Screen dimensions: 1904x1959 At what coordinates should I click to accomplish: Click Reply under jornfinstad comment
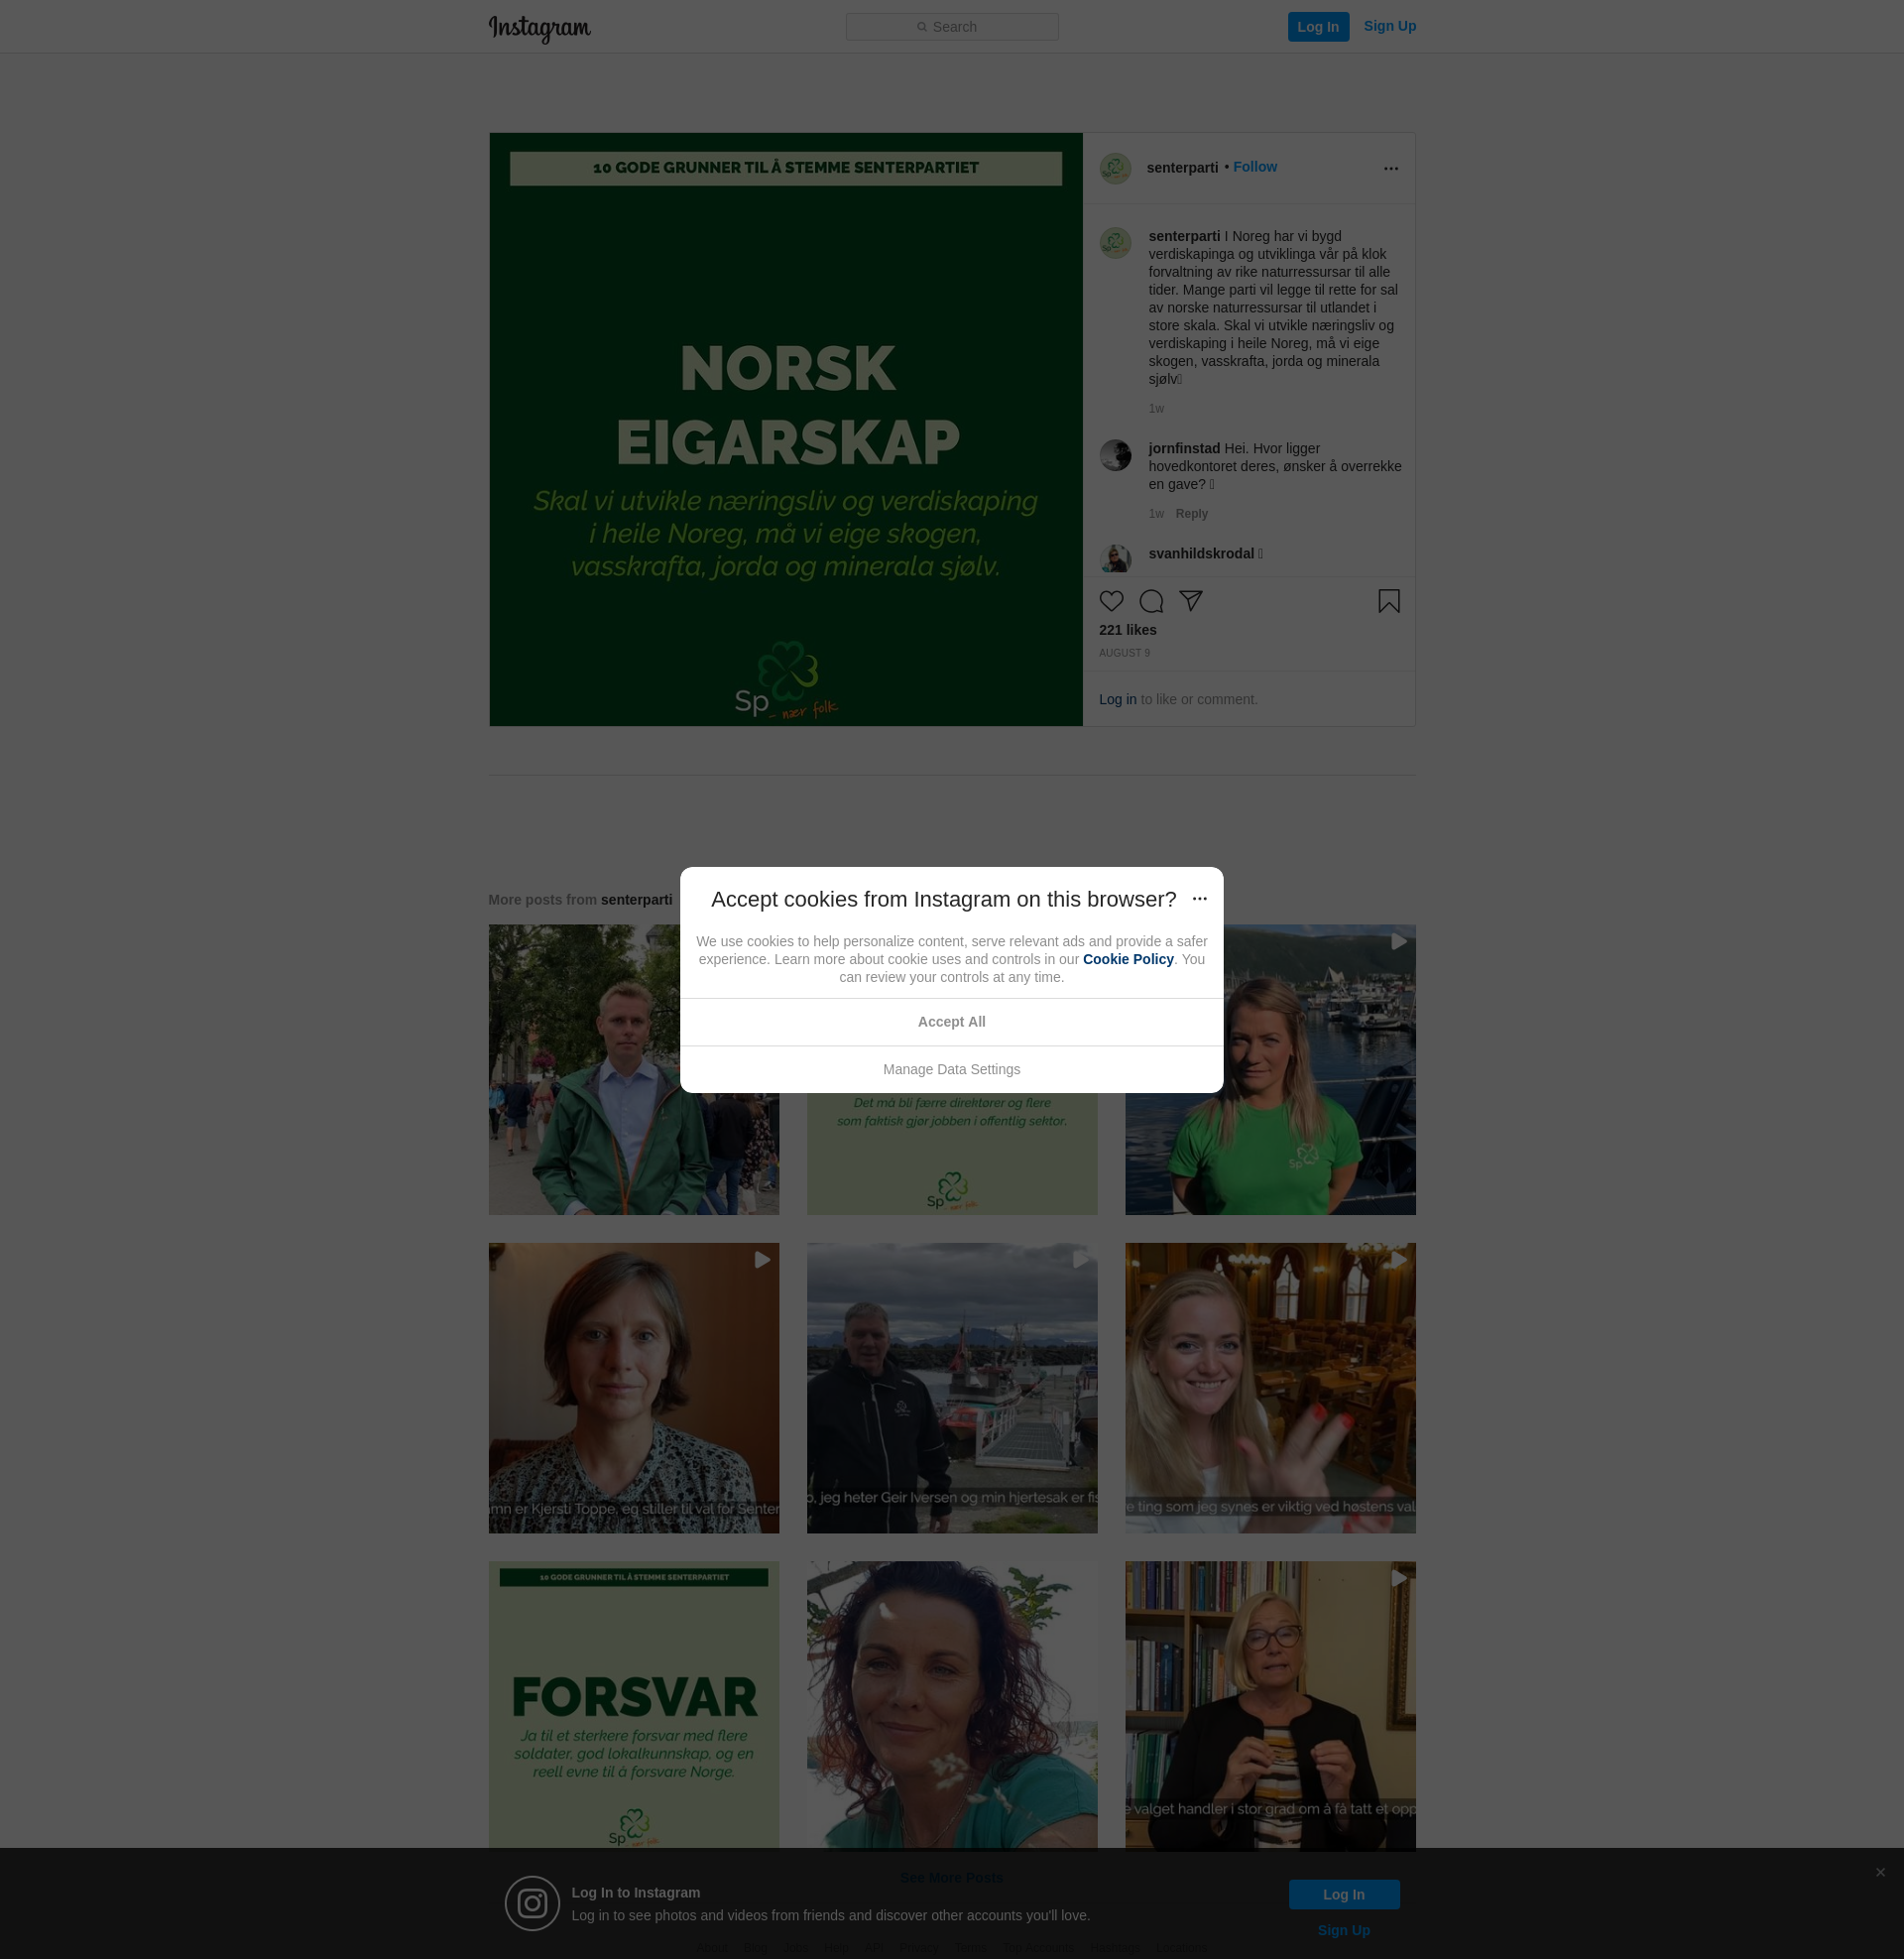tap(1191, 514)
